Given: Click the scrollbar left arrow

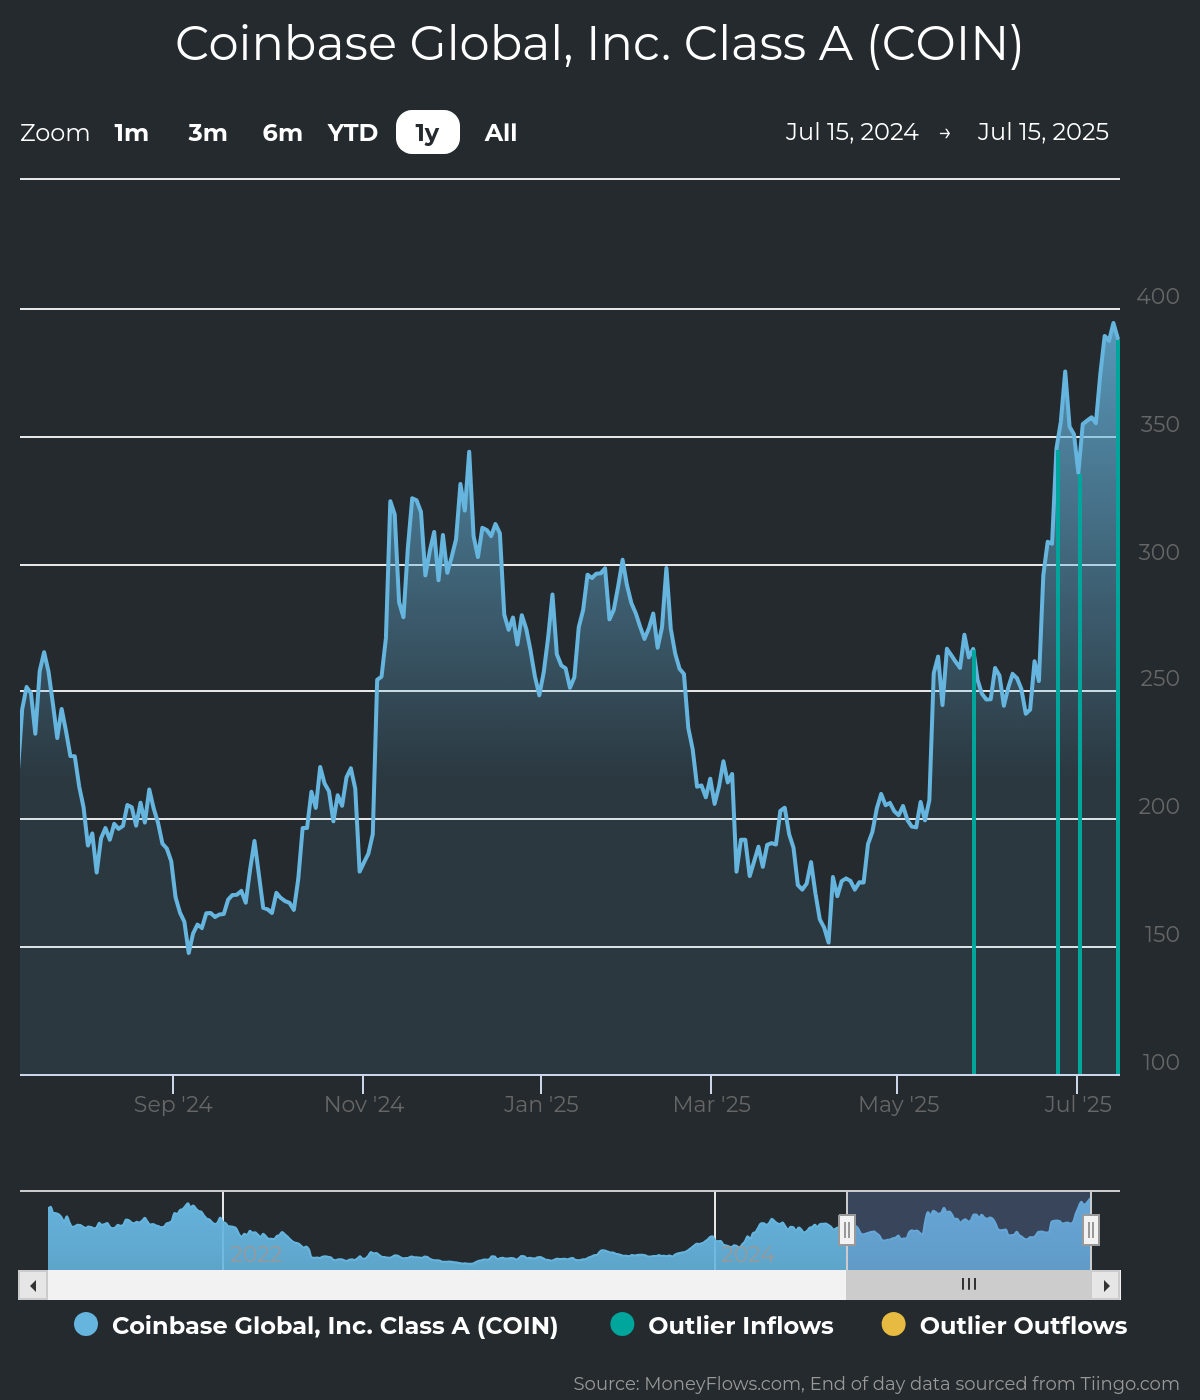Looking at the screenshot, I should point(33,1285).
